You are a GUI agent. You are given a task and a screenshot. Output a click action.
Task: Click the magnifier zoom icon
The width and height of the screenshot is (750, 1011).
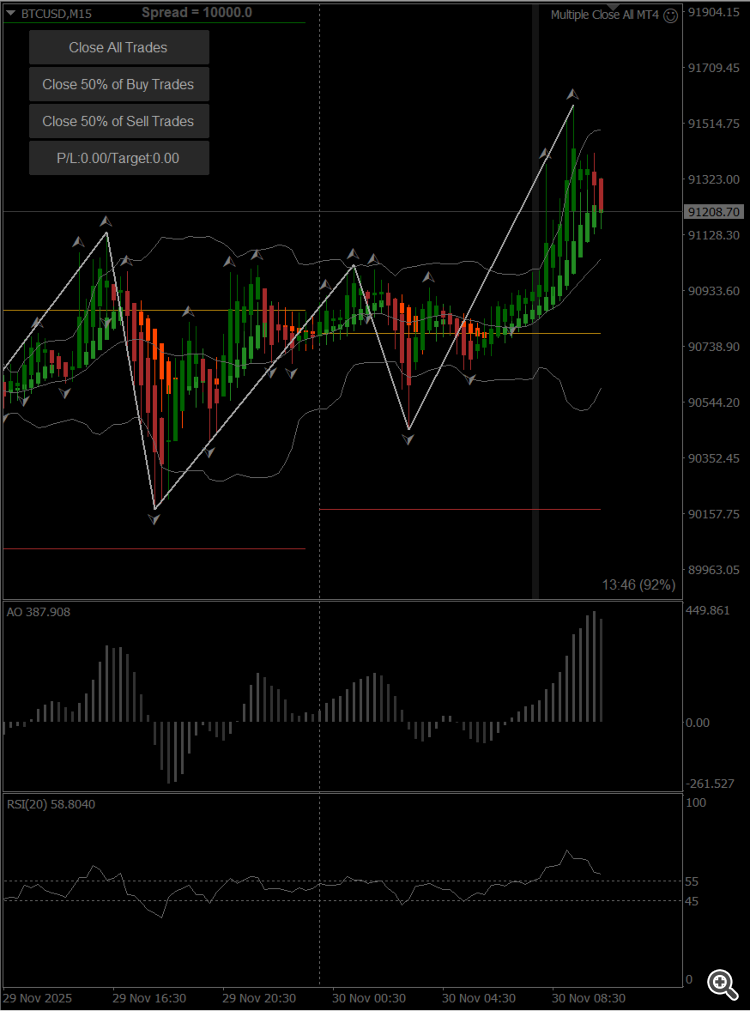pyautogui.click(x=722, y=984)
